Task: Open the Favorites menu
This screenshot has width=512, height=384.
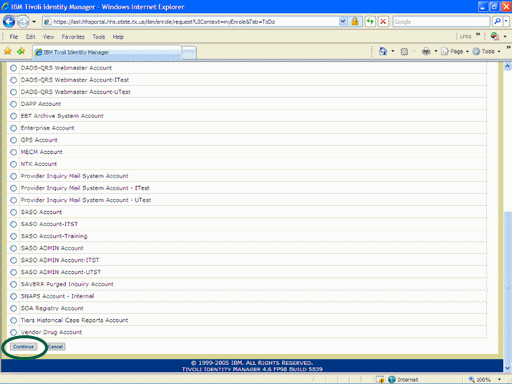Action: 73,37
